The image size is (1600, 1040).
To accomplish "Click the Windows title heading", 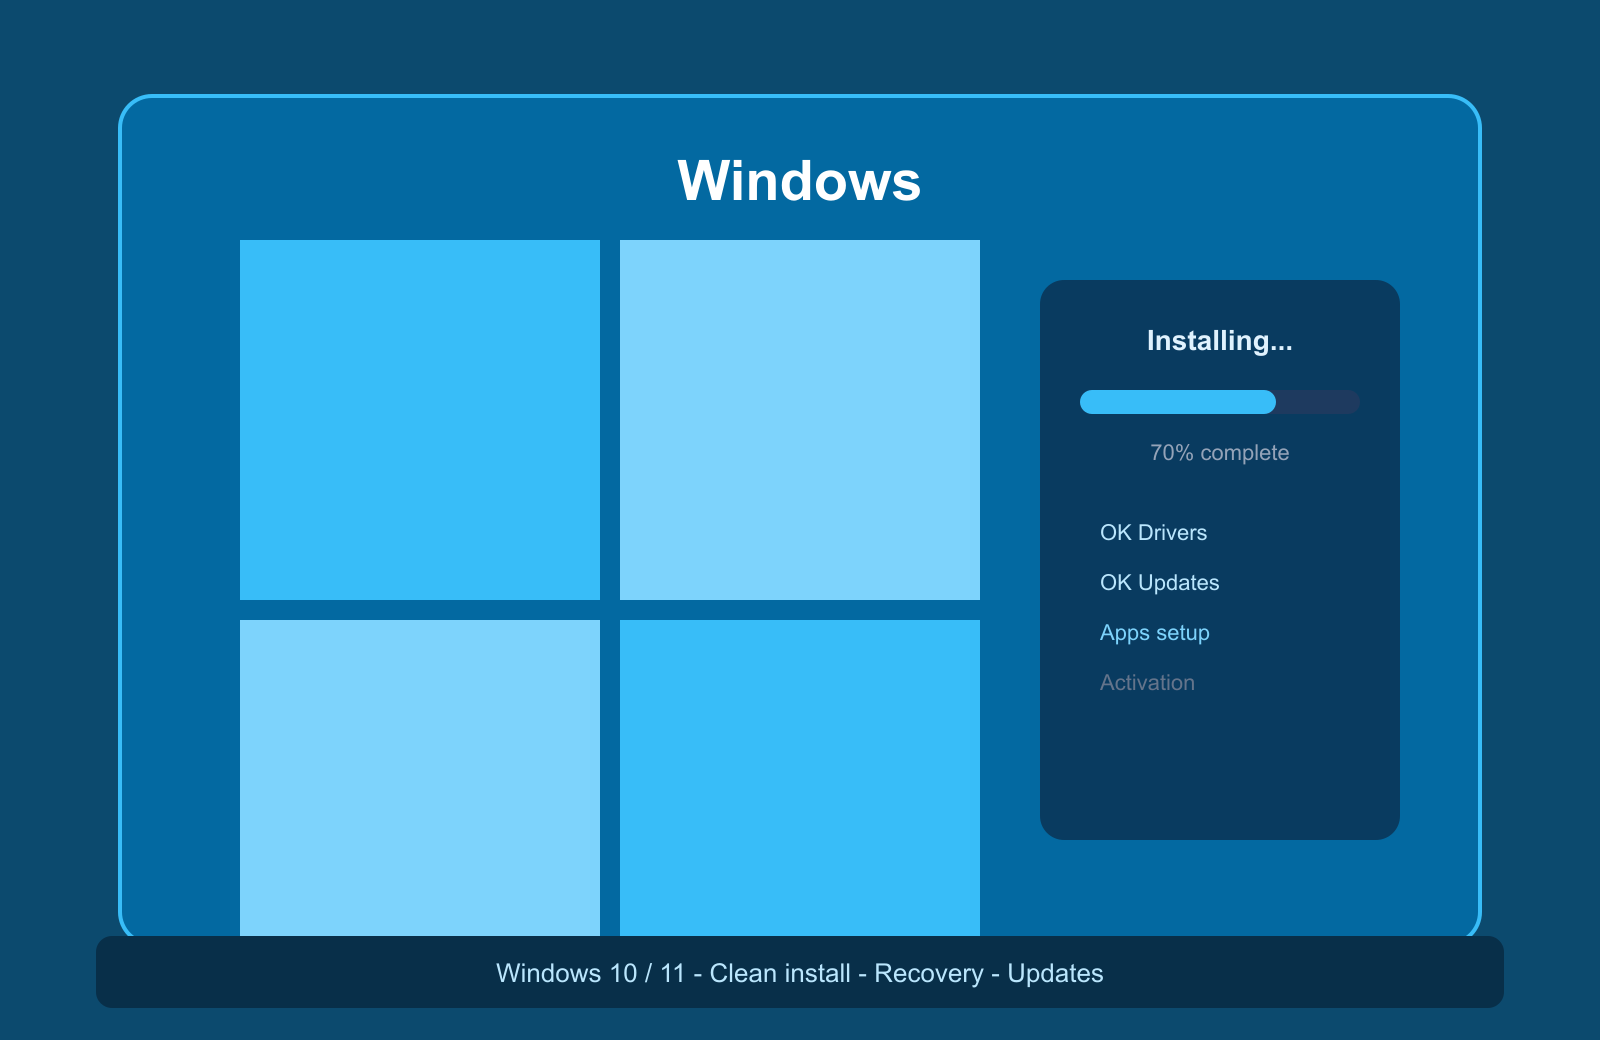I will (x=799, y=181).
